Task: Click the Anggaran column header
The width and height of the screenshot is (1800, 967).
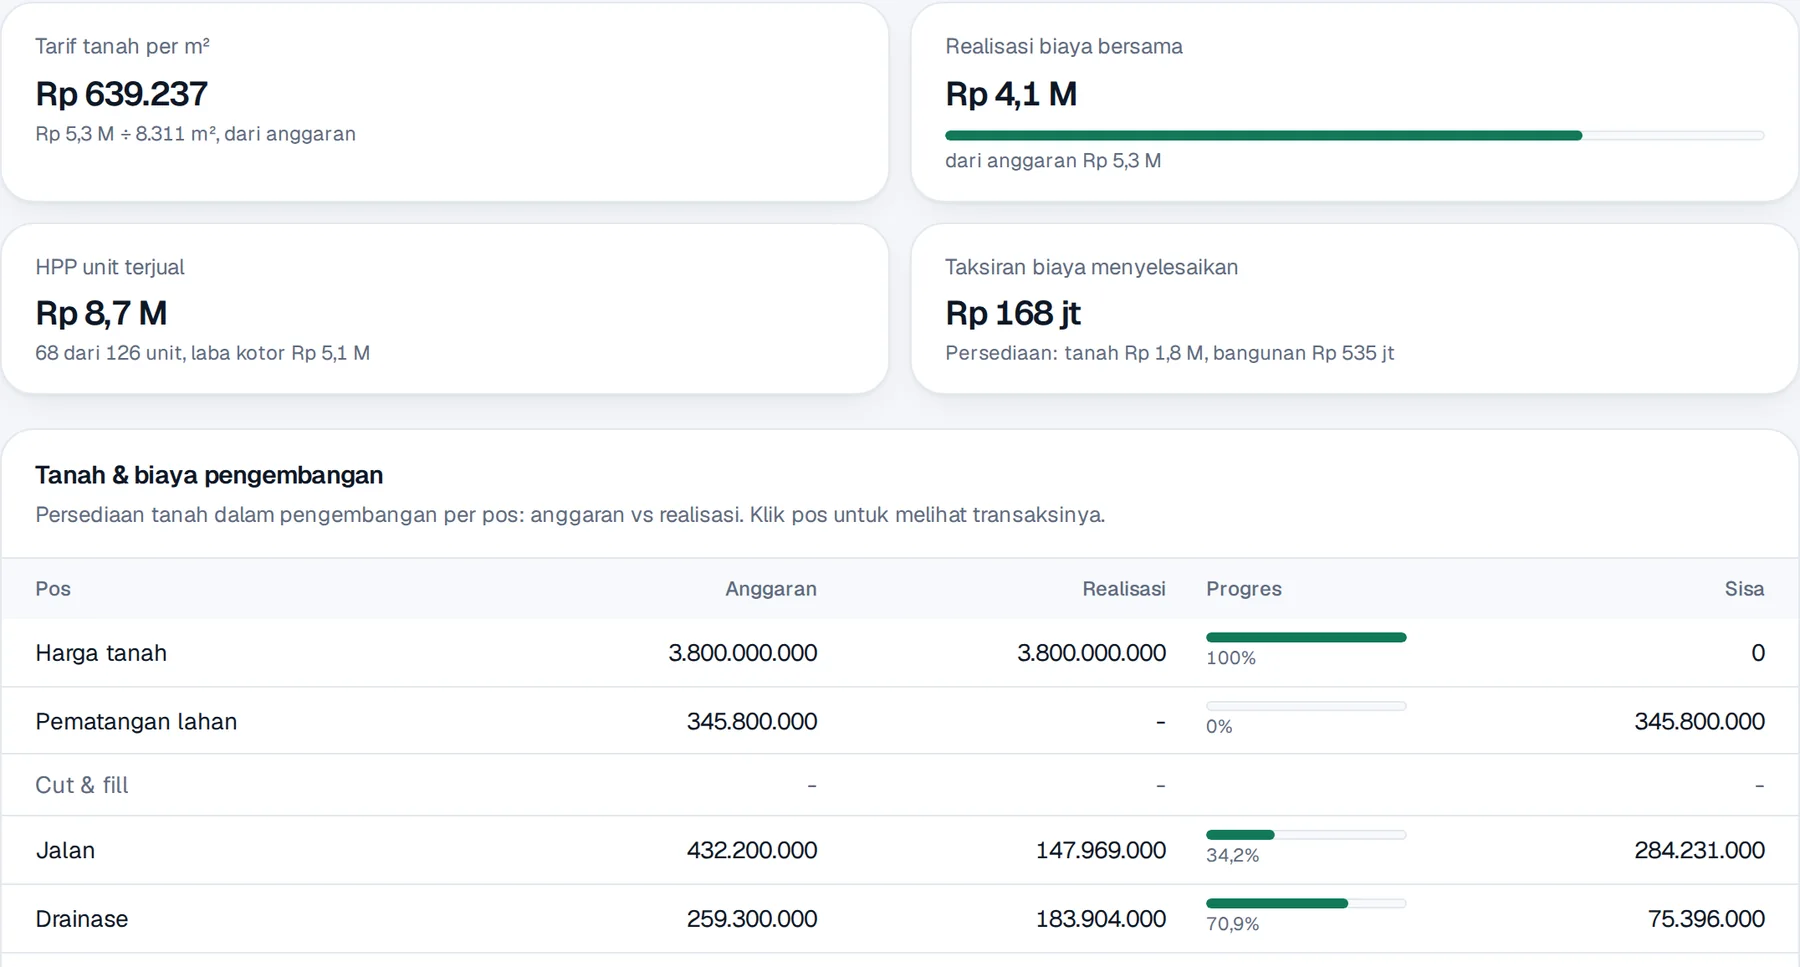Action: [771, 589]
